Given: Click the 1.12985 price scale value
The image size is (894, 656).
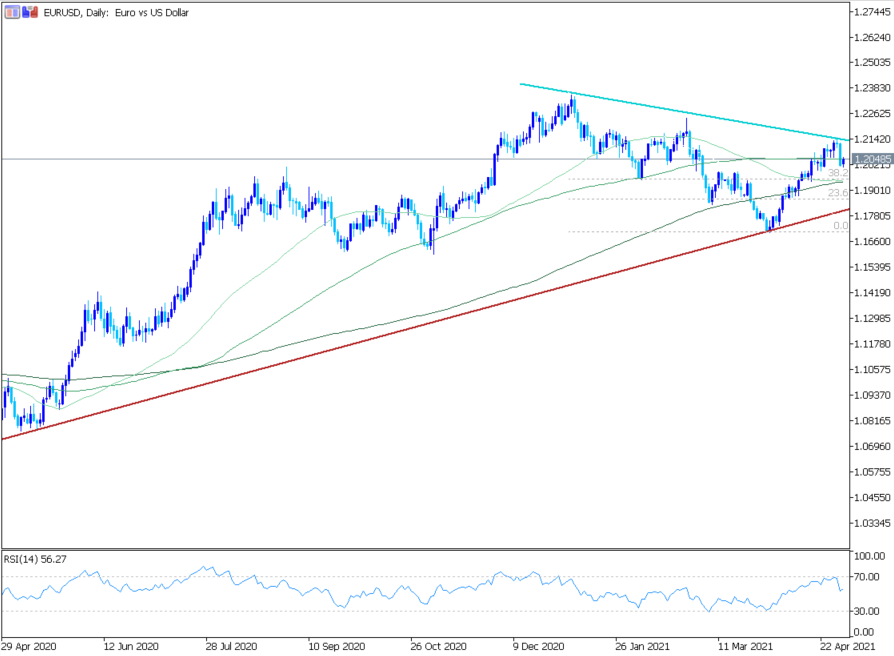Looking at the screenshot, I should click(872, 318).
